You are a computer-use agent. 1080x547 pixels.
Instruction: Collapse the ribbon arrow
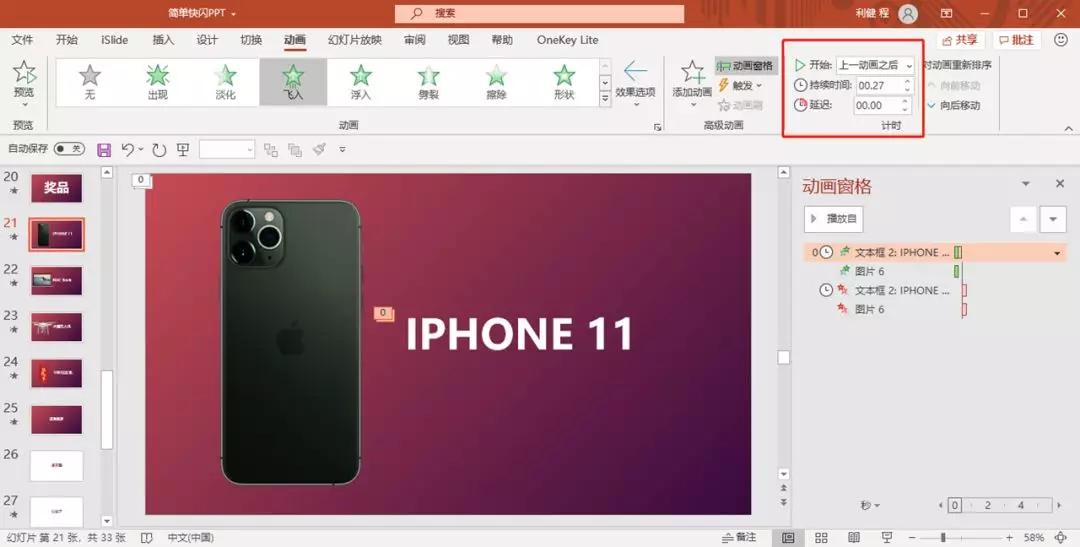click(x=1068, y=128)
